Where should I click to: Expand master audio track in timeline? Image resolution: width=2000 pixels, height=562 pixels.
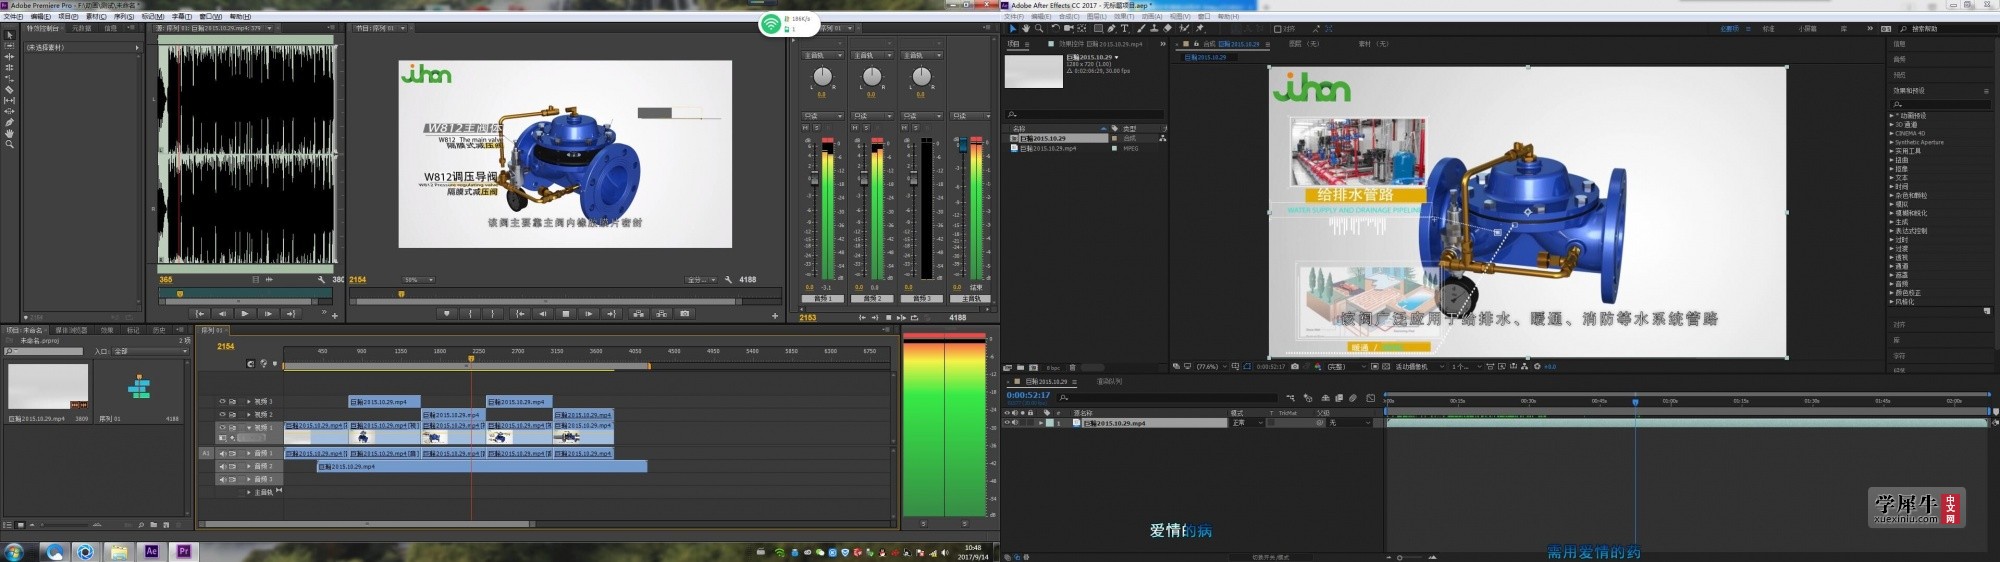coord(249,492)
